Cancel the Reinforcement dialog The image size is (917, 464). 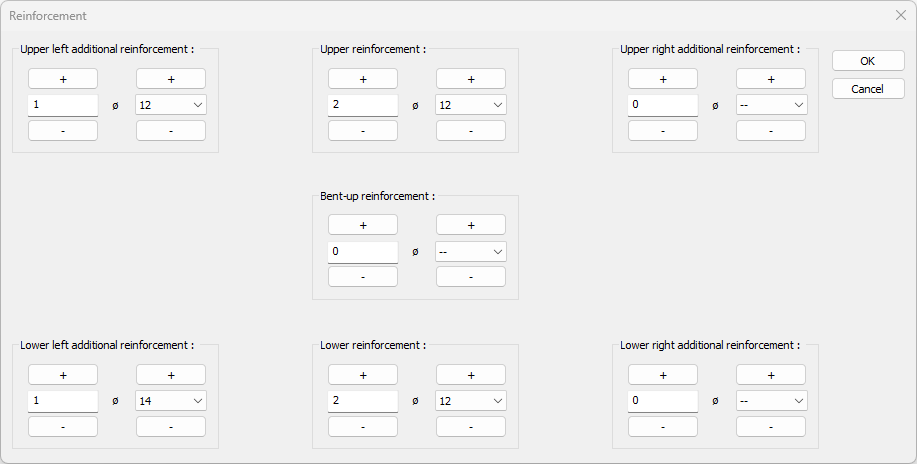coord(868,89)
